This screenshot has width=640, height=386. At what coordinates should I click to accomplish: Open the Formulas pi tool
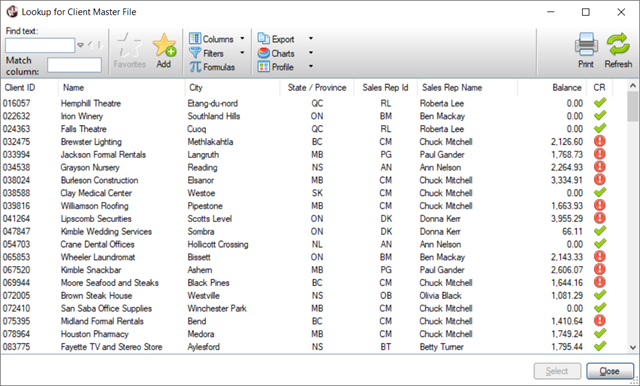[x=212, y=67]
